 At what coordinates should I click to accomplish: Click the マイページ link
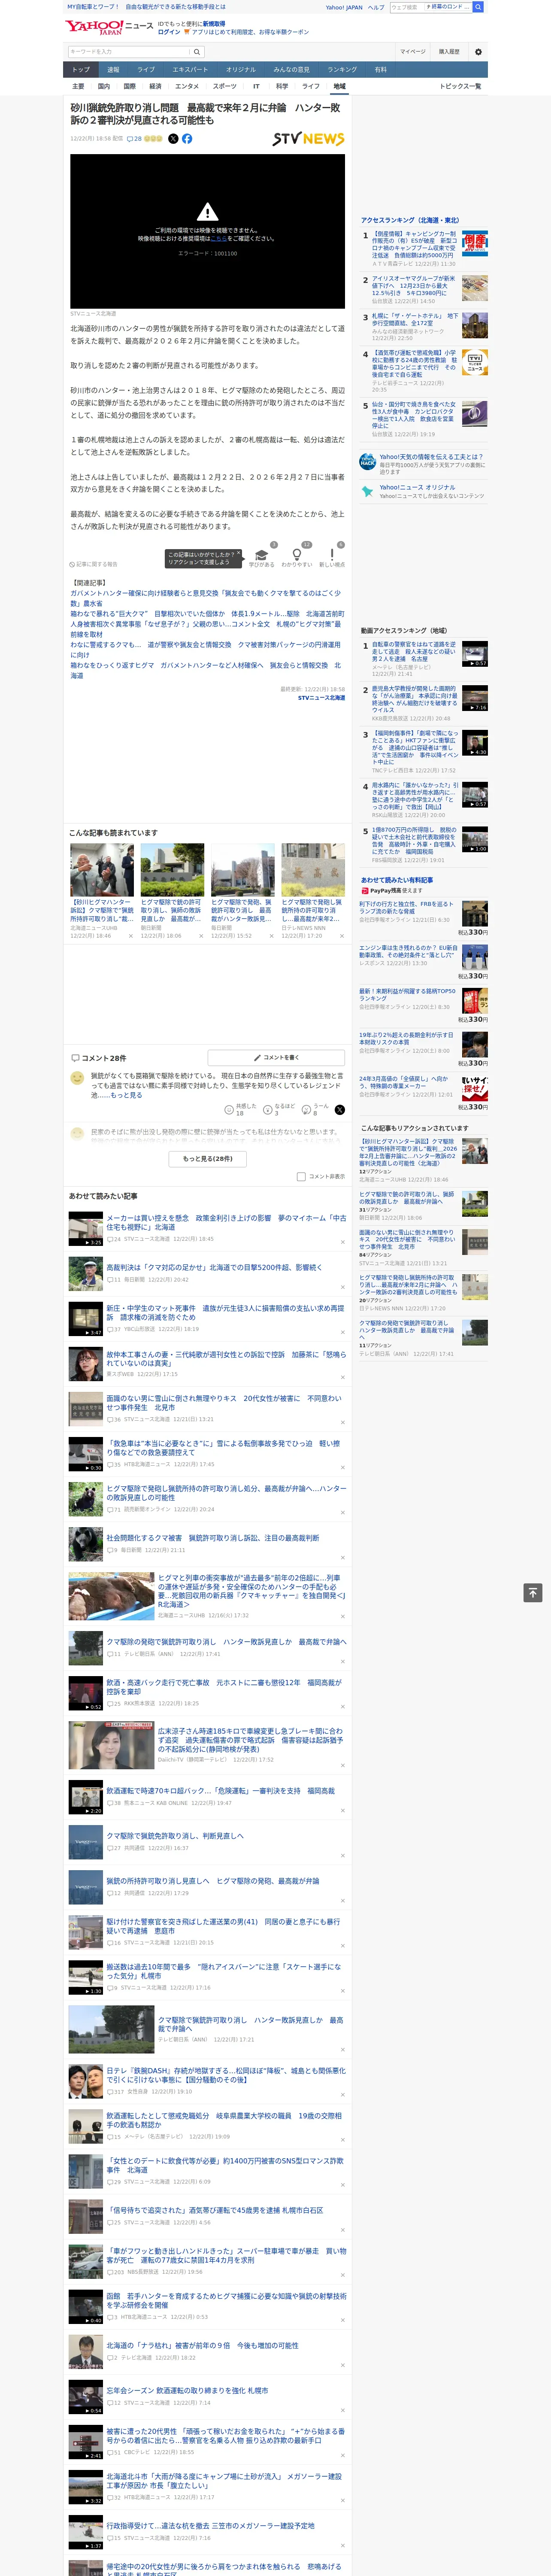(412, 52)
